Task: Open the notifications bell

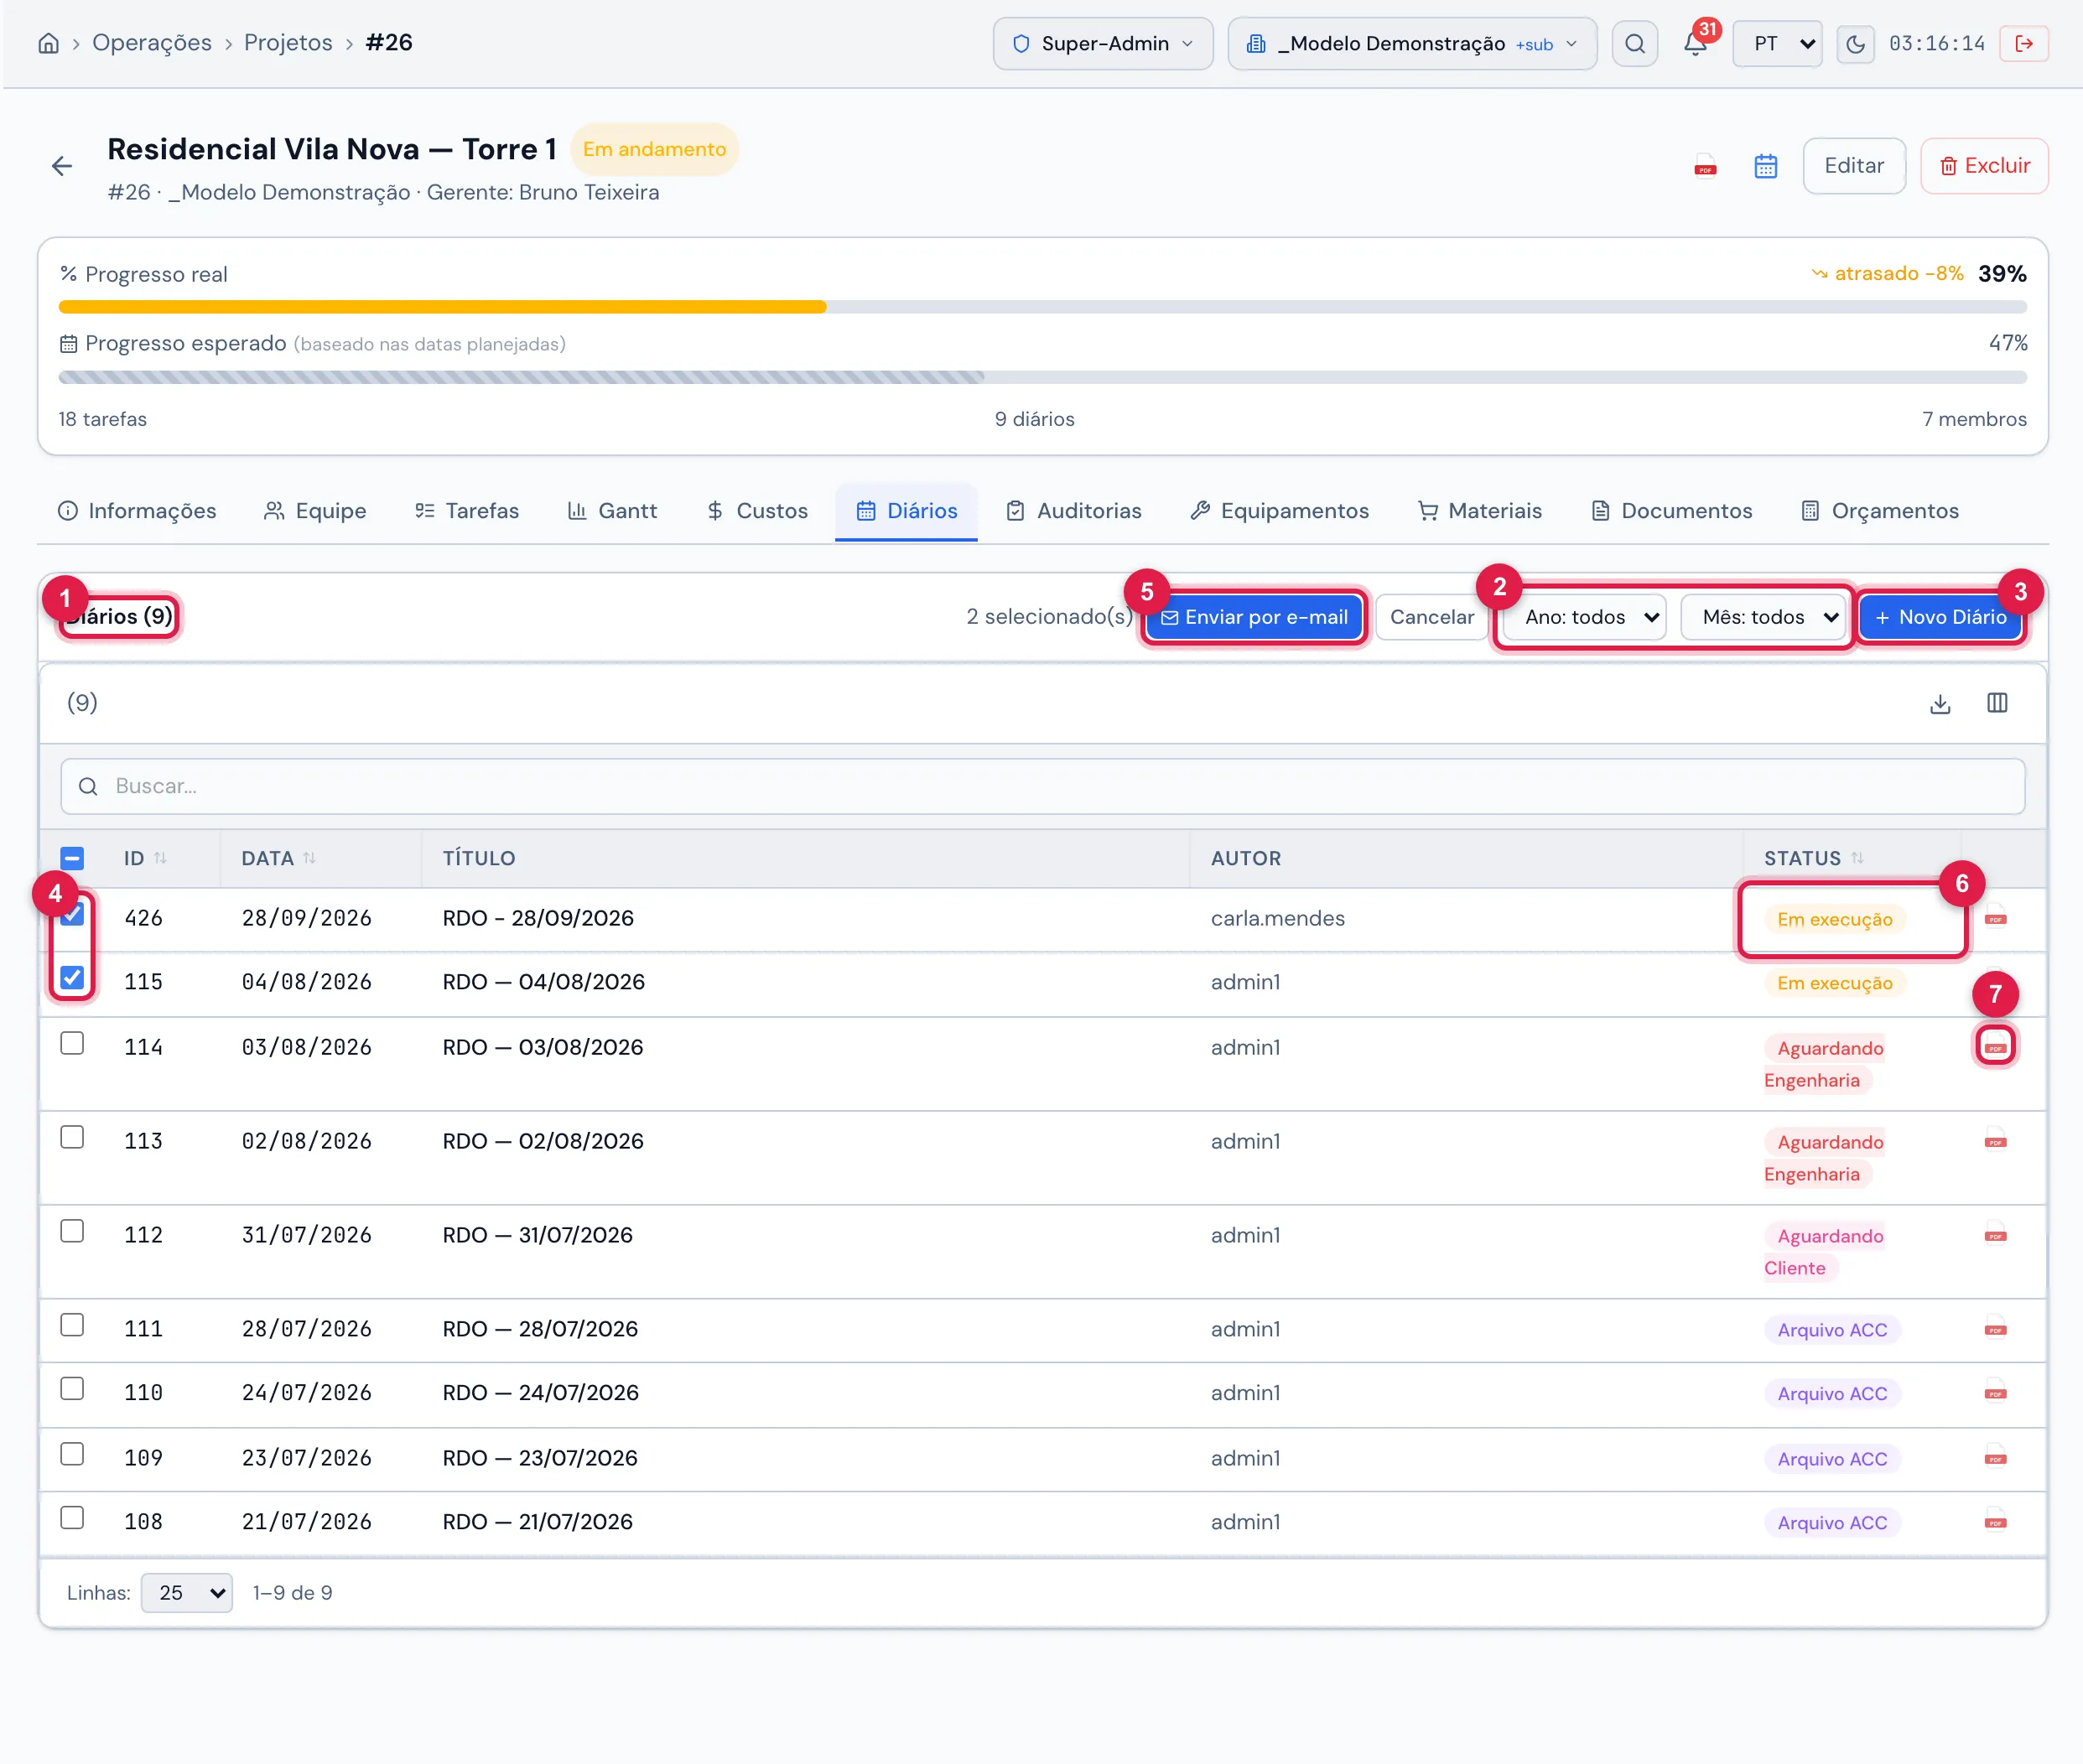Action: pyautogui.click(x=1695, y=43)
